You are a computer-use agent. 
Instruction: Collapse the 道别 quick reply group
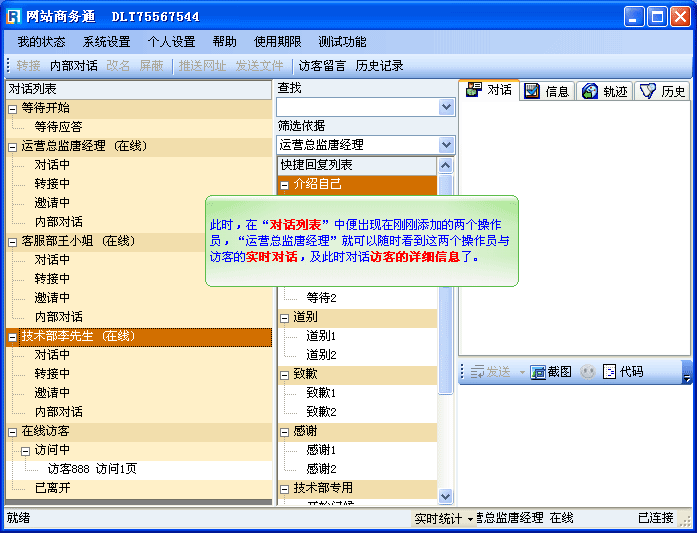point(285,317)
